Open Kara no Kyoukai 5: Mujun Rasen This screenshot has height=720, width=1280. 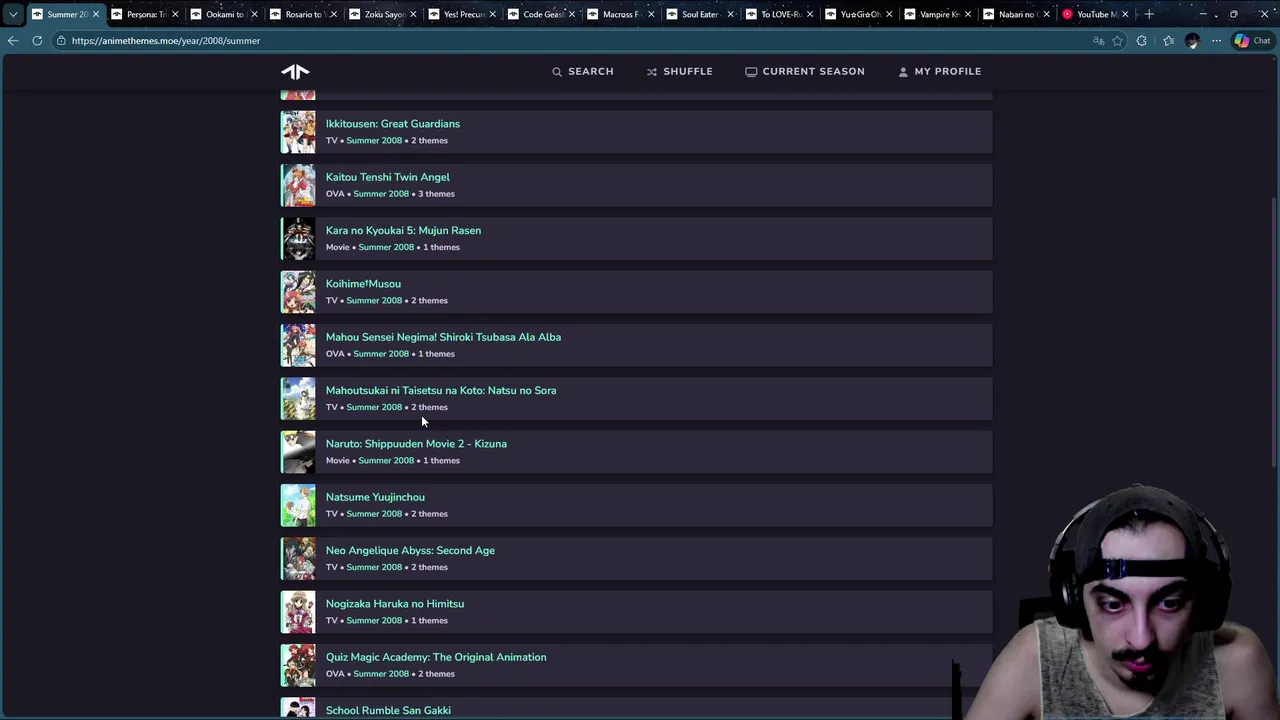click(403, 230)
